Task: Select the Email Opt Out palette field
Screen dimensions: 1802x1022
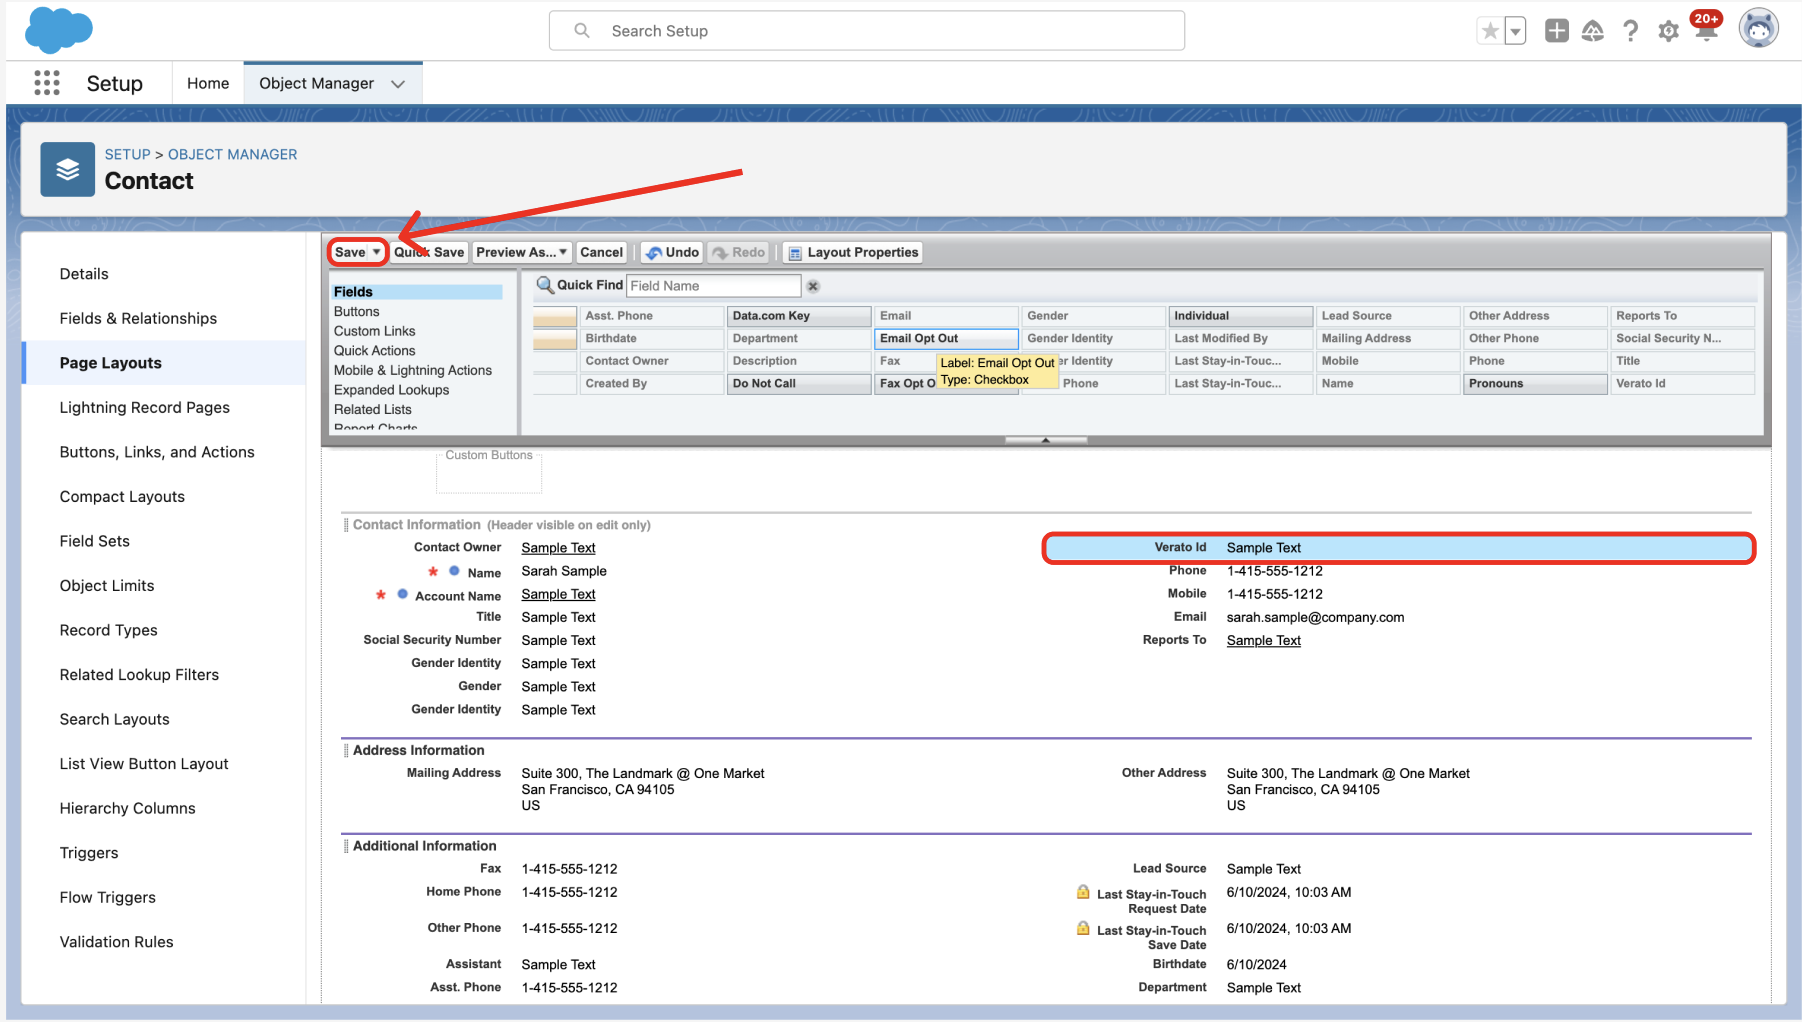Action: (946, 338)
